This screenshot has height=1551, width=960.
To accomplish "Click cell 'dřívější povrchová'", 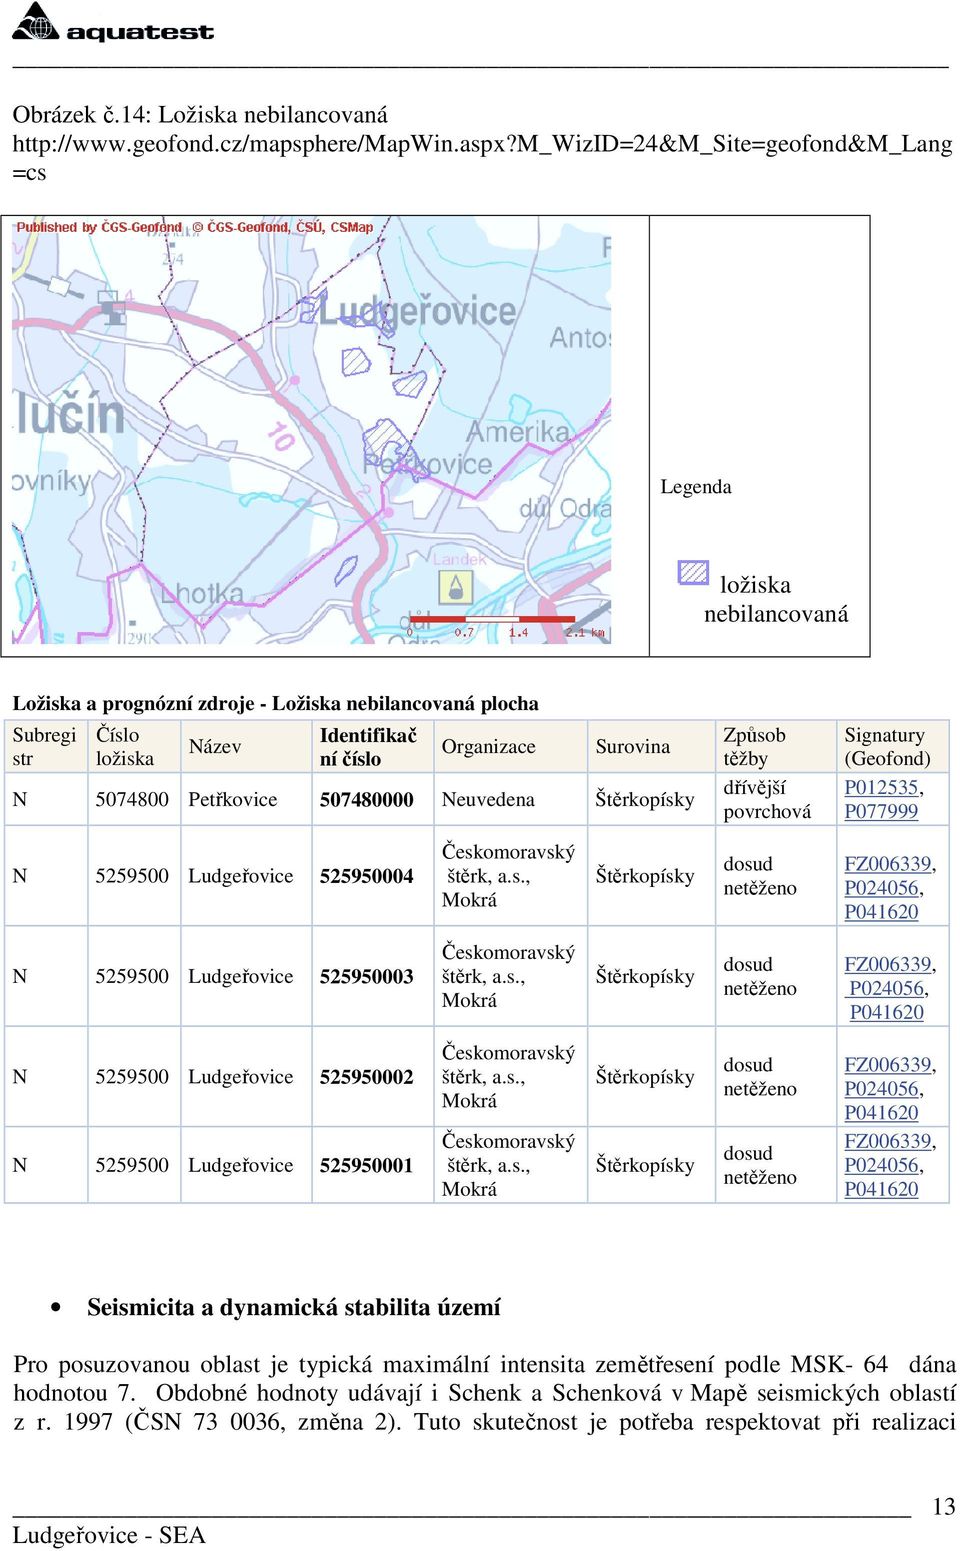I will click(x=767, y=799).
